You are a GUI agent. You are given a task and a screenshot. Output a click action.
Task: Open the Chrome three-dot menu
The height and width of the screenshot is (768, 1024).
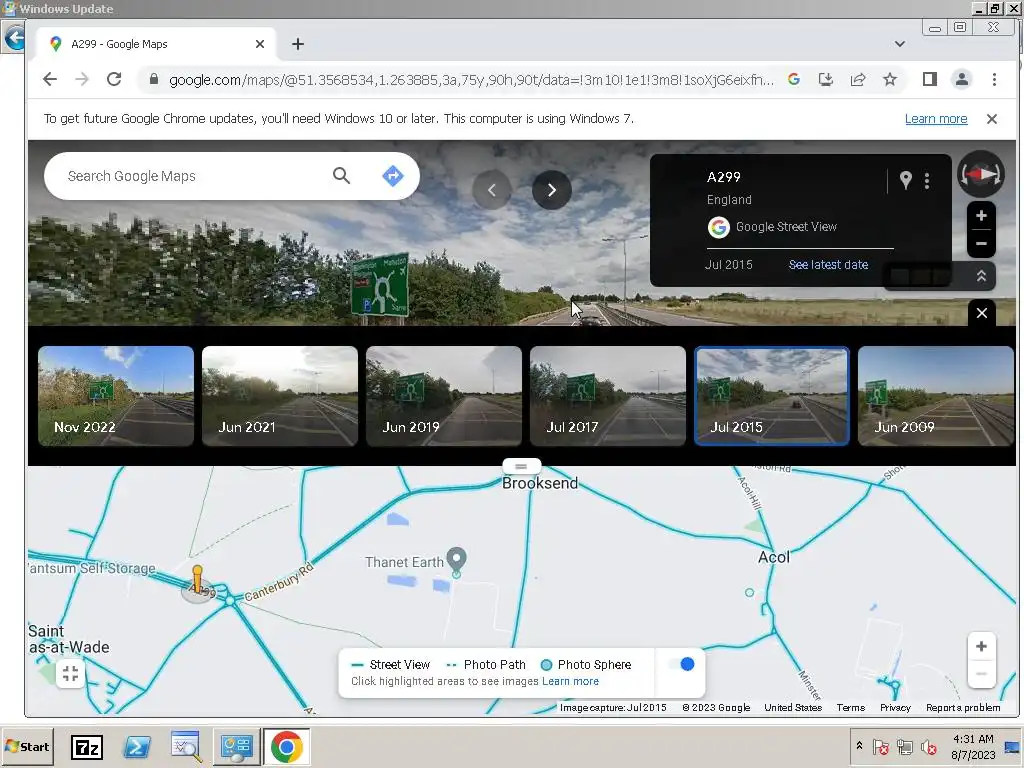994,80
